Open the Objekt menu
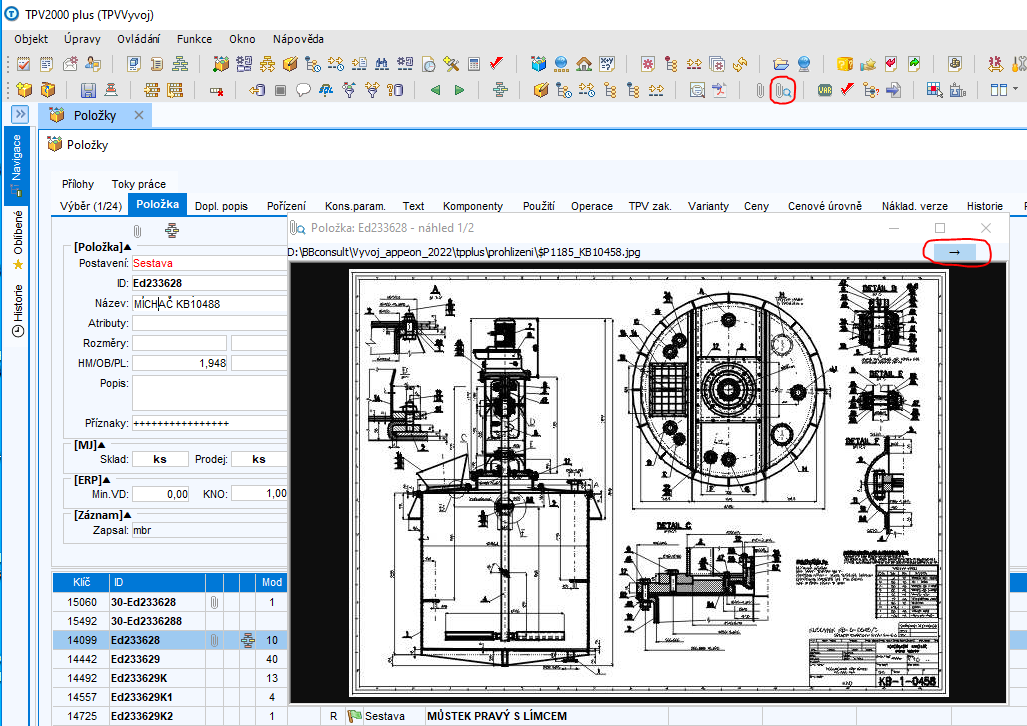The image size is (1027, 726). point(31,39)
